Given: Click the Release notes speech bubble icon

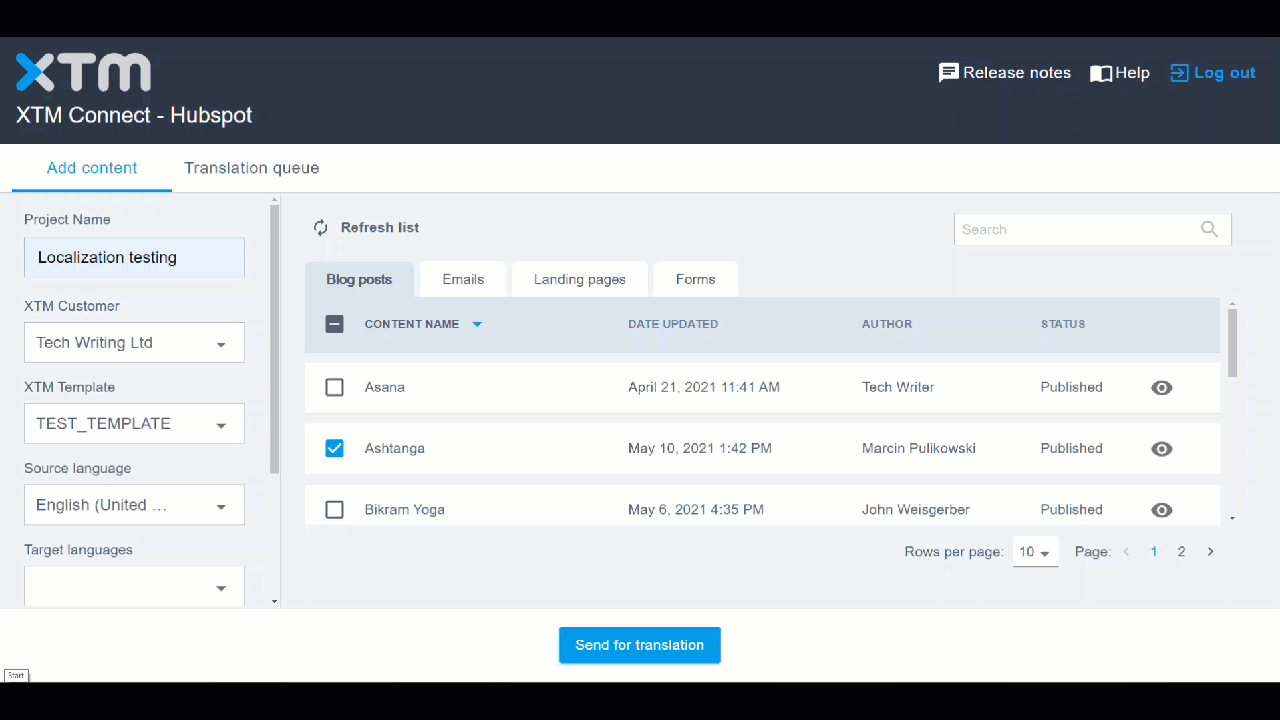Looking at the screenshot, I should [949, 72].
